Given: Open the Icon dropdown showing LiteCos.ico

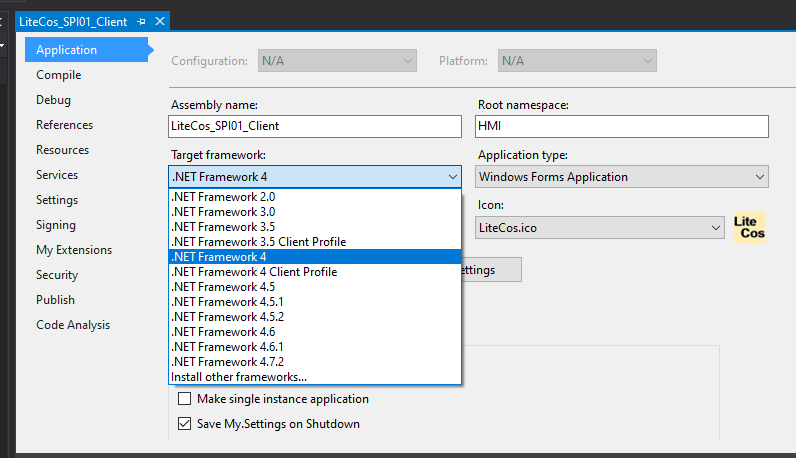Looking at the screenshot, I should pyautogui.click(x=600, y=227).
